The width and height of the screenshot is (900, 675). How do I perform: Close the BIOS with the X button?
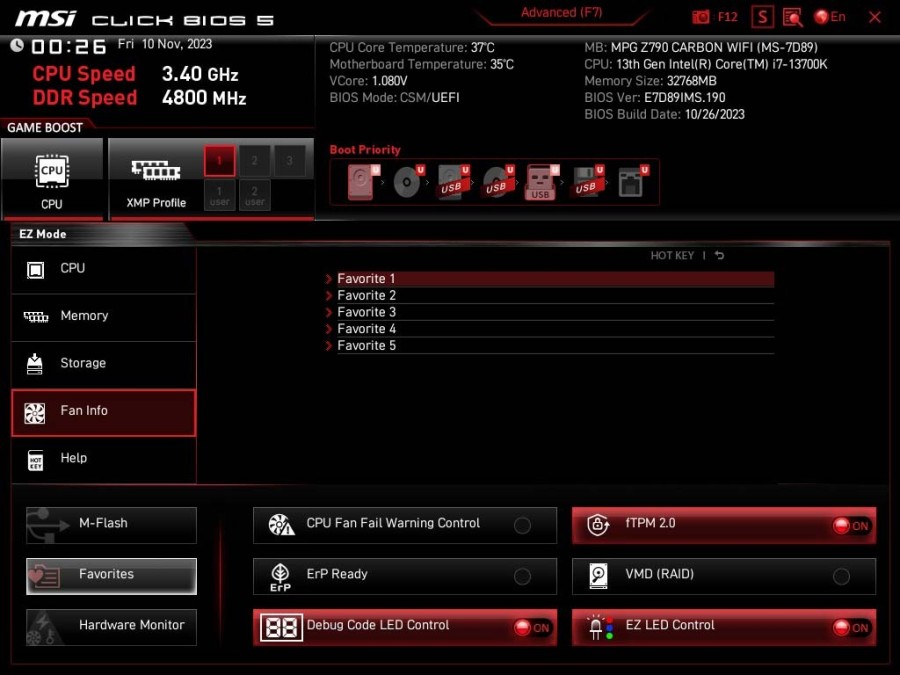[875, 17]
